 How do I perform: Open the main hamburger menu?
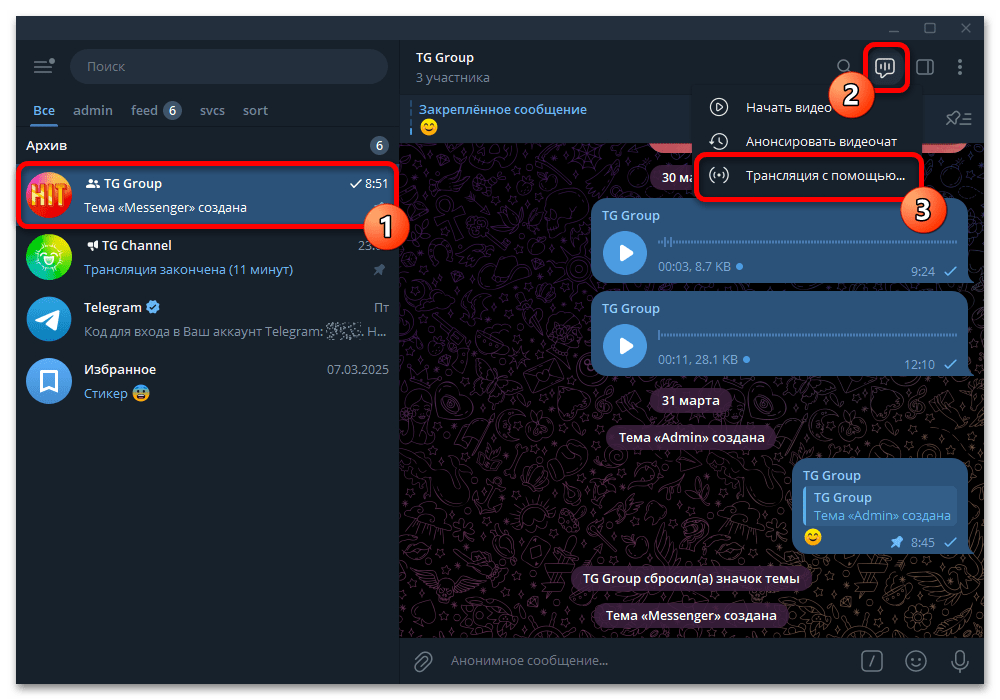pyautogui.click(x=43, y=66)
